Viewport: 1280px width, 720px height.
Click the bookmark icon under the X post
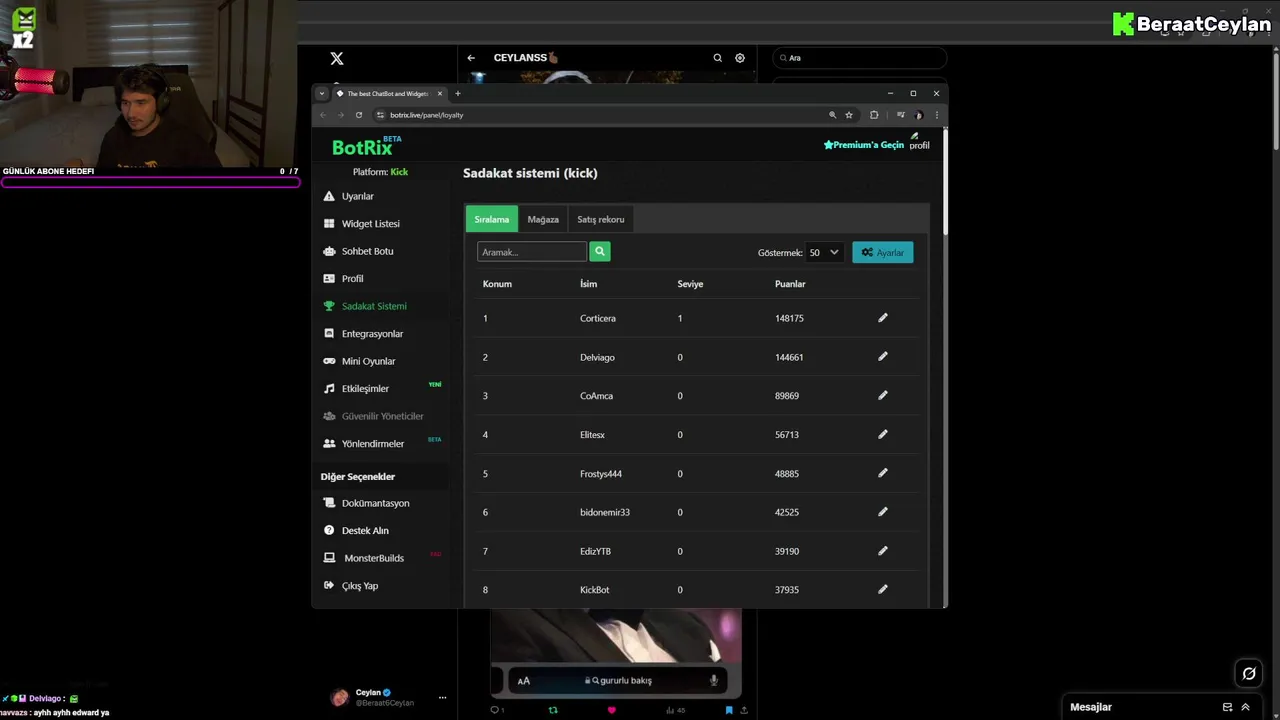(729, 710)
